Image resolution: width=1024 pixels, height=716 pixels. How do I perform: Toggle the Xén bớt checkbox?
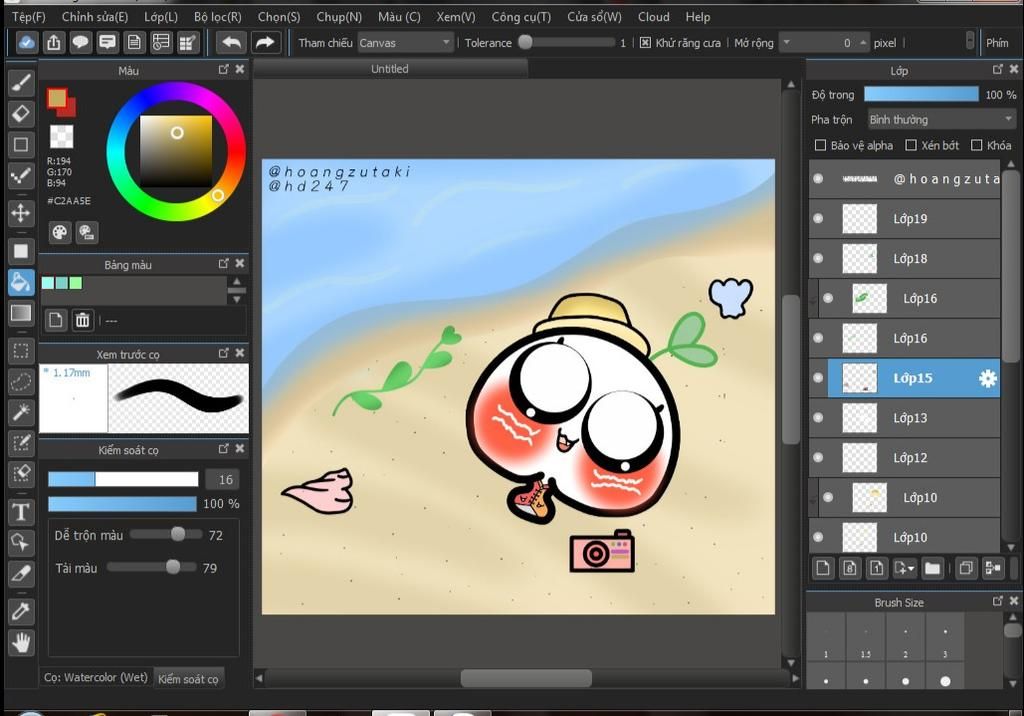coord(911,145)
